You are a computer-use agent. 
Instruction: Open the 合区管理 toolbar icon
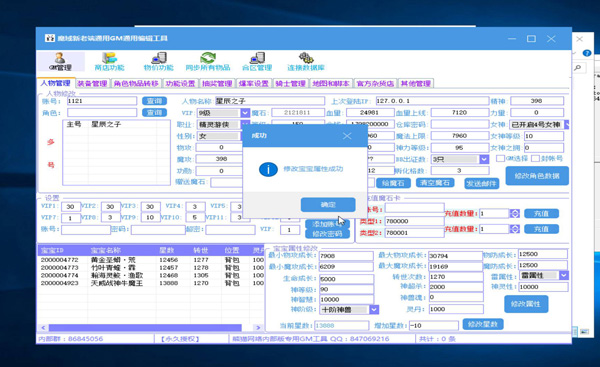click(257, 62)
